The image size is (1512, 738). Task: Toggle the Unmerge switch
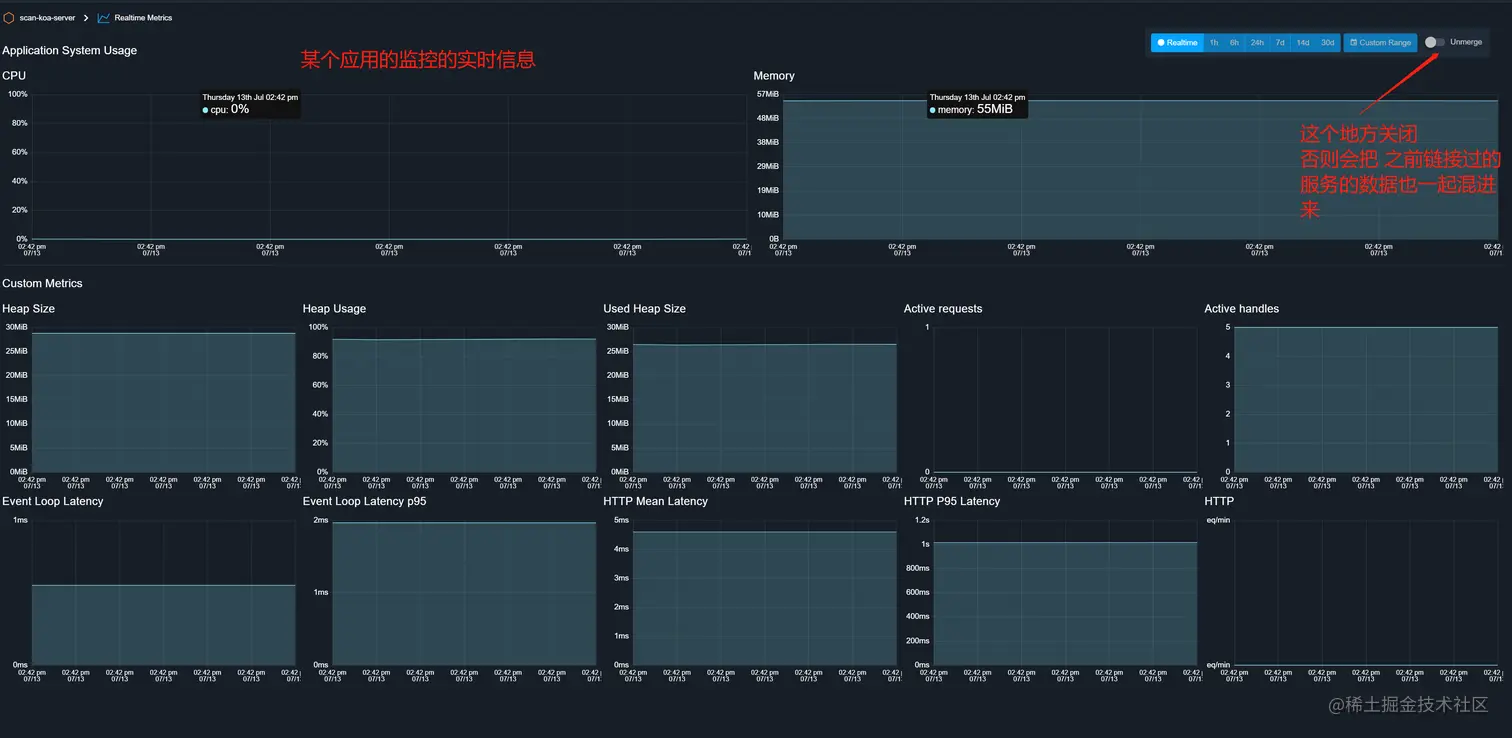tap(1434, 42)
